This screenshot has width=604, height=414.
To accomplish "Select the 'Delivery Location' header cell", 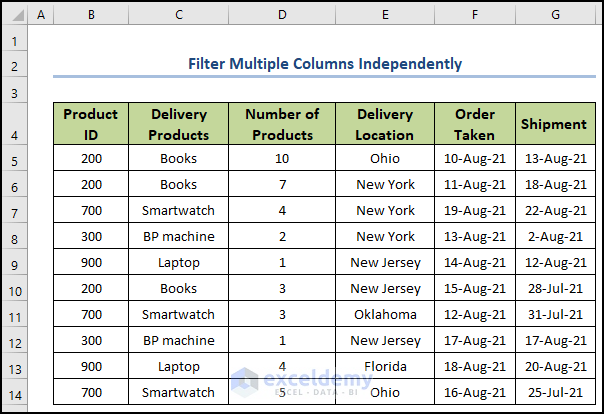I will click(x=385, y=124).
